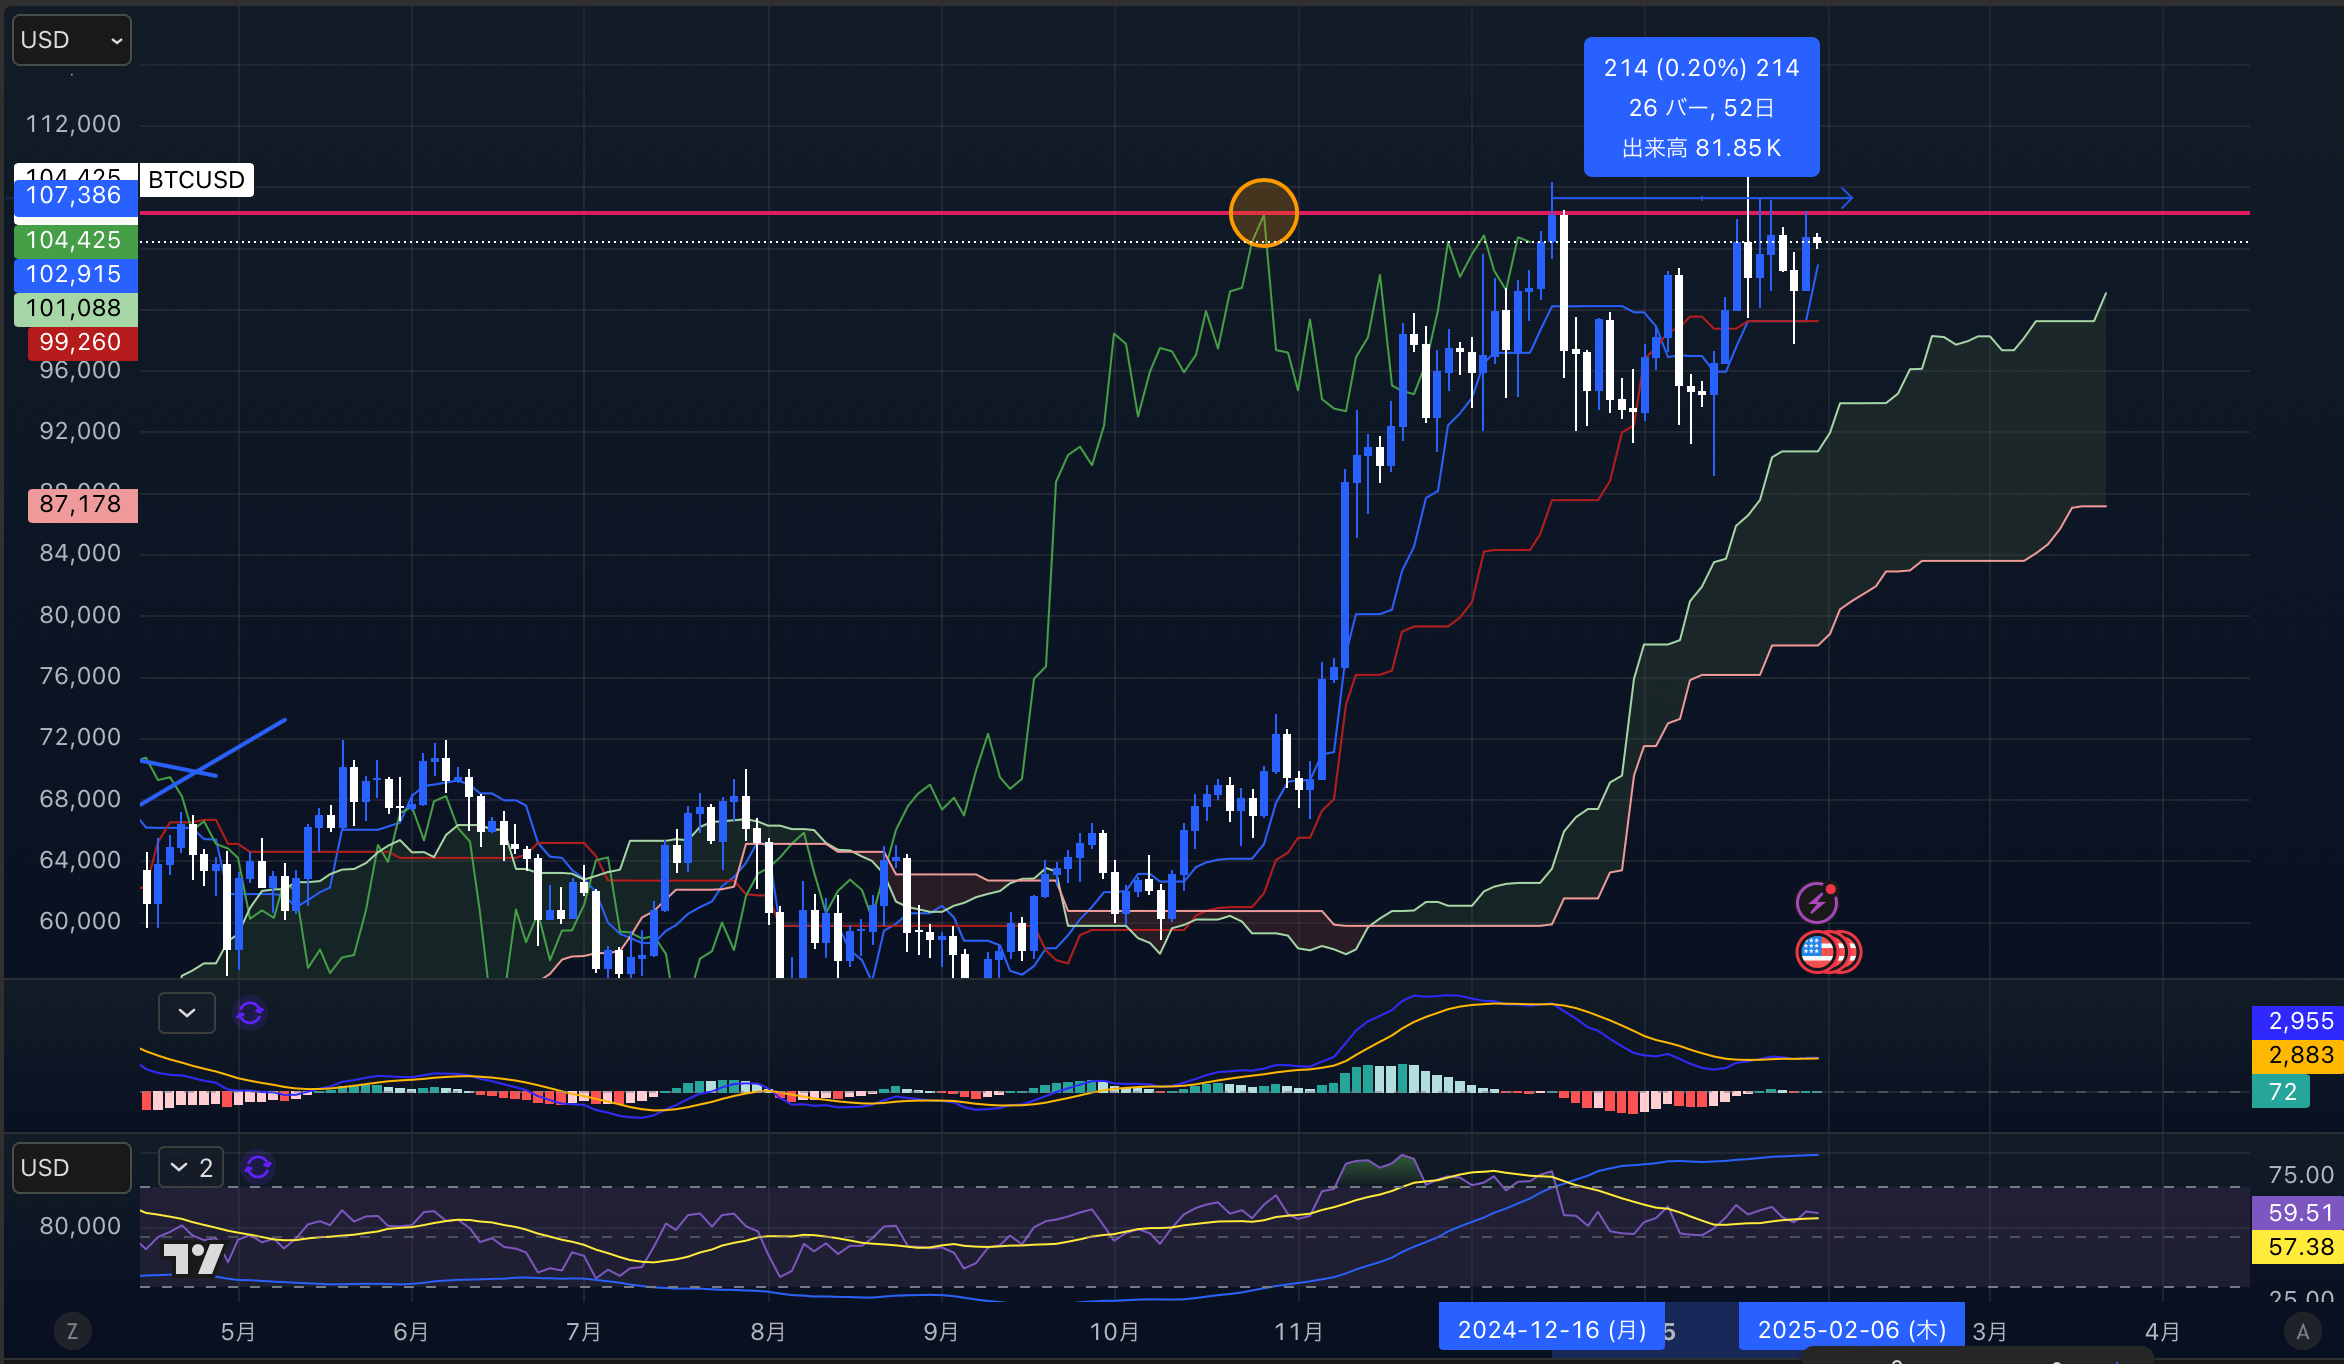Screen dimensions: 2344x1364
Task: Click the red 99,260 price label
Action: (82, 342)
